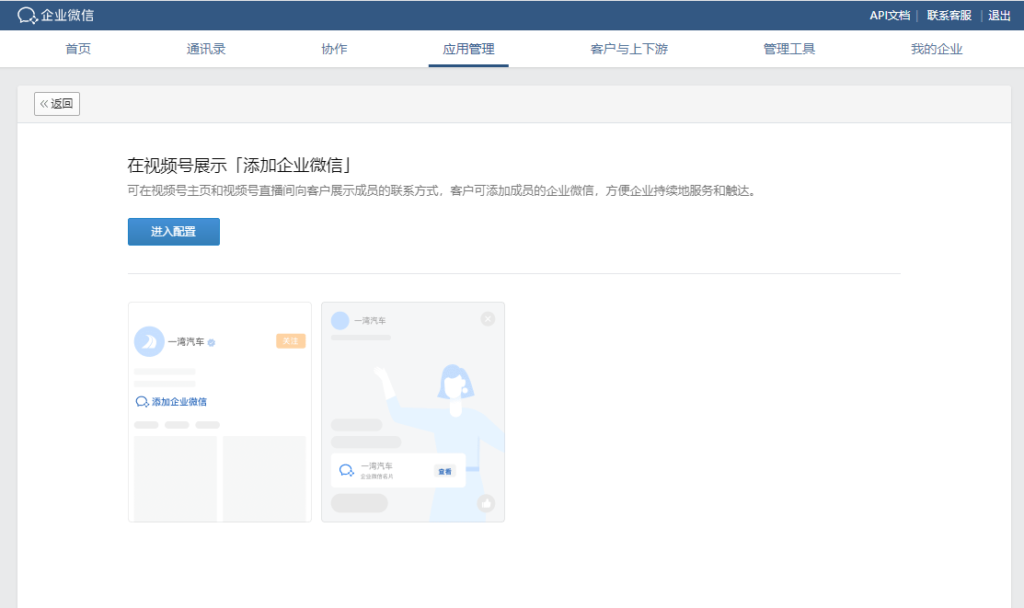Select the 应用管理 tab
This screenshot has height=608, width=1024.
point(468,49)
